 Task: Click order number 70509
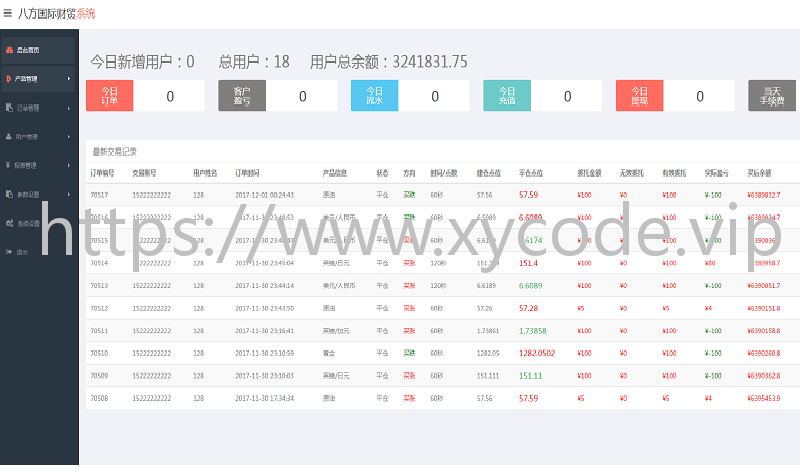point(99,376)
